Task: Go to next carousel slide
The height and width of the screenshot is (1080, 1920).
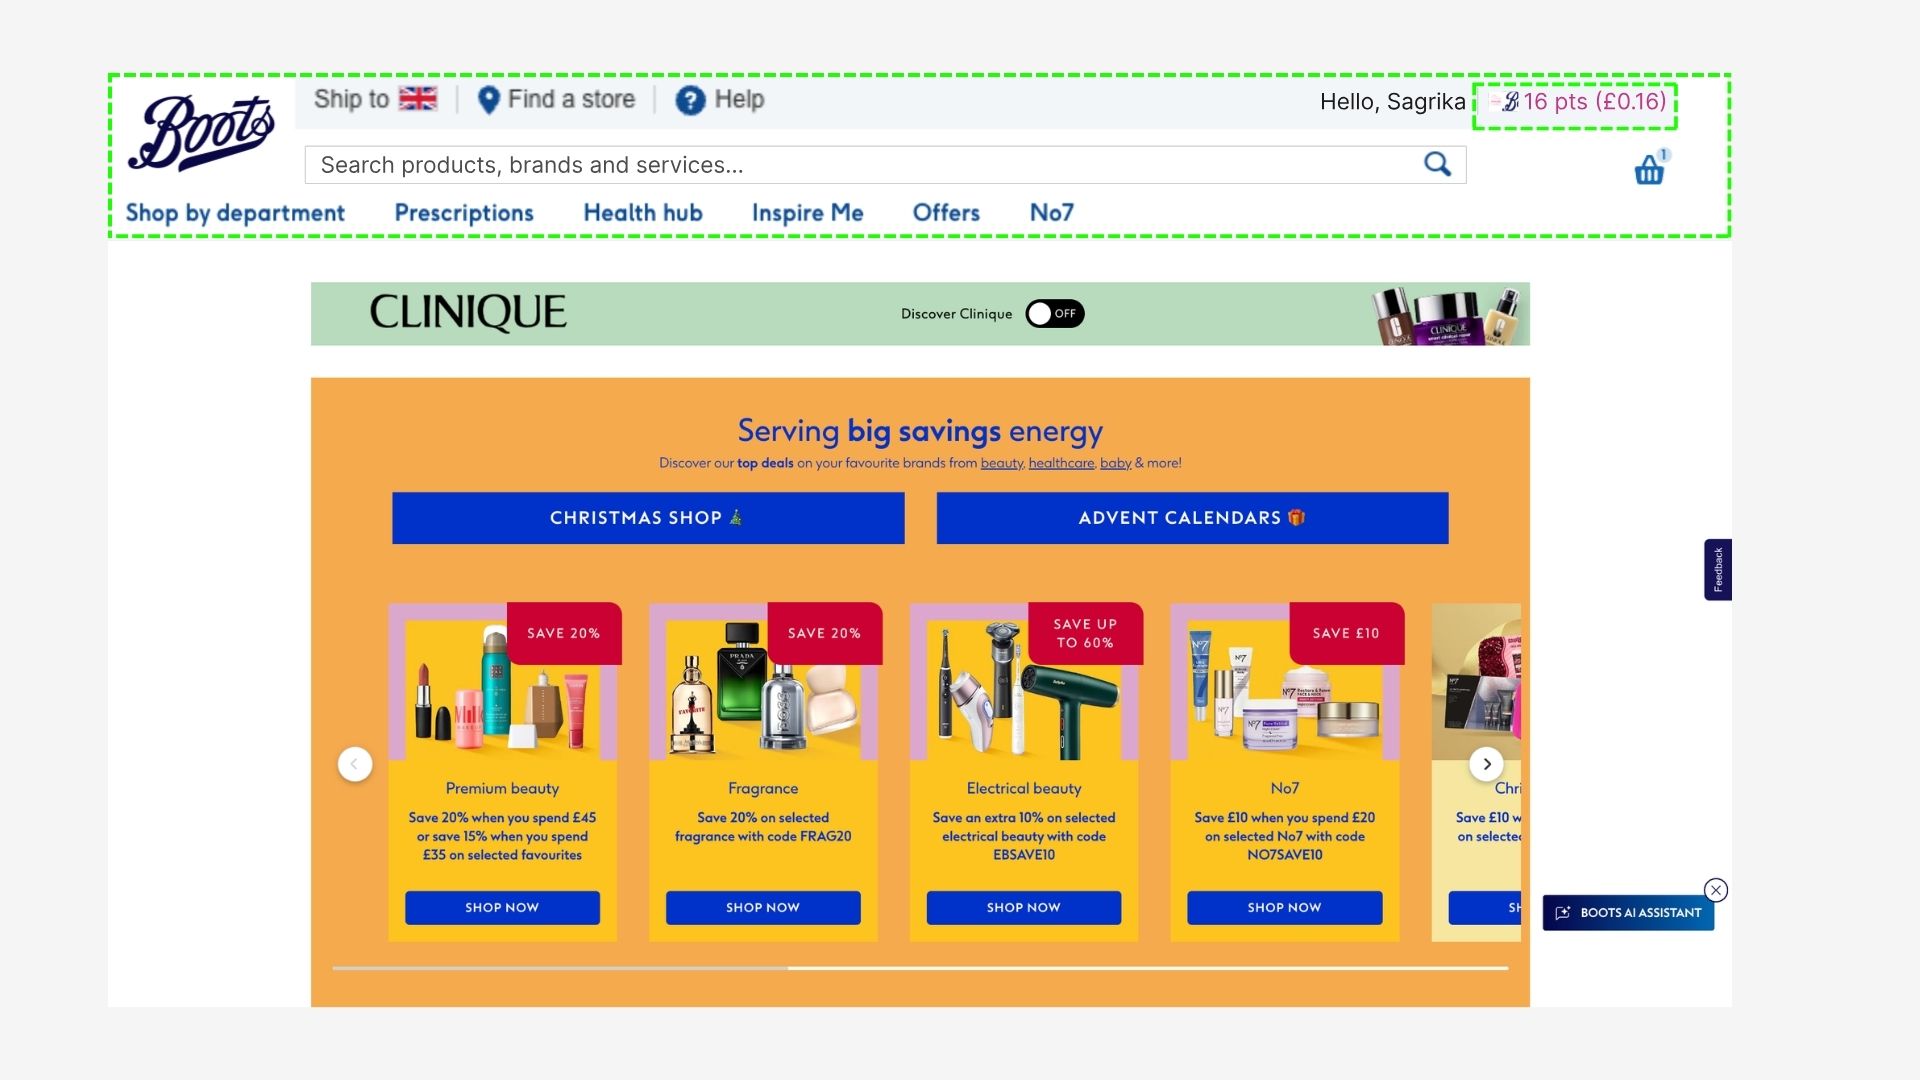Action: click(1487, 765)
